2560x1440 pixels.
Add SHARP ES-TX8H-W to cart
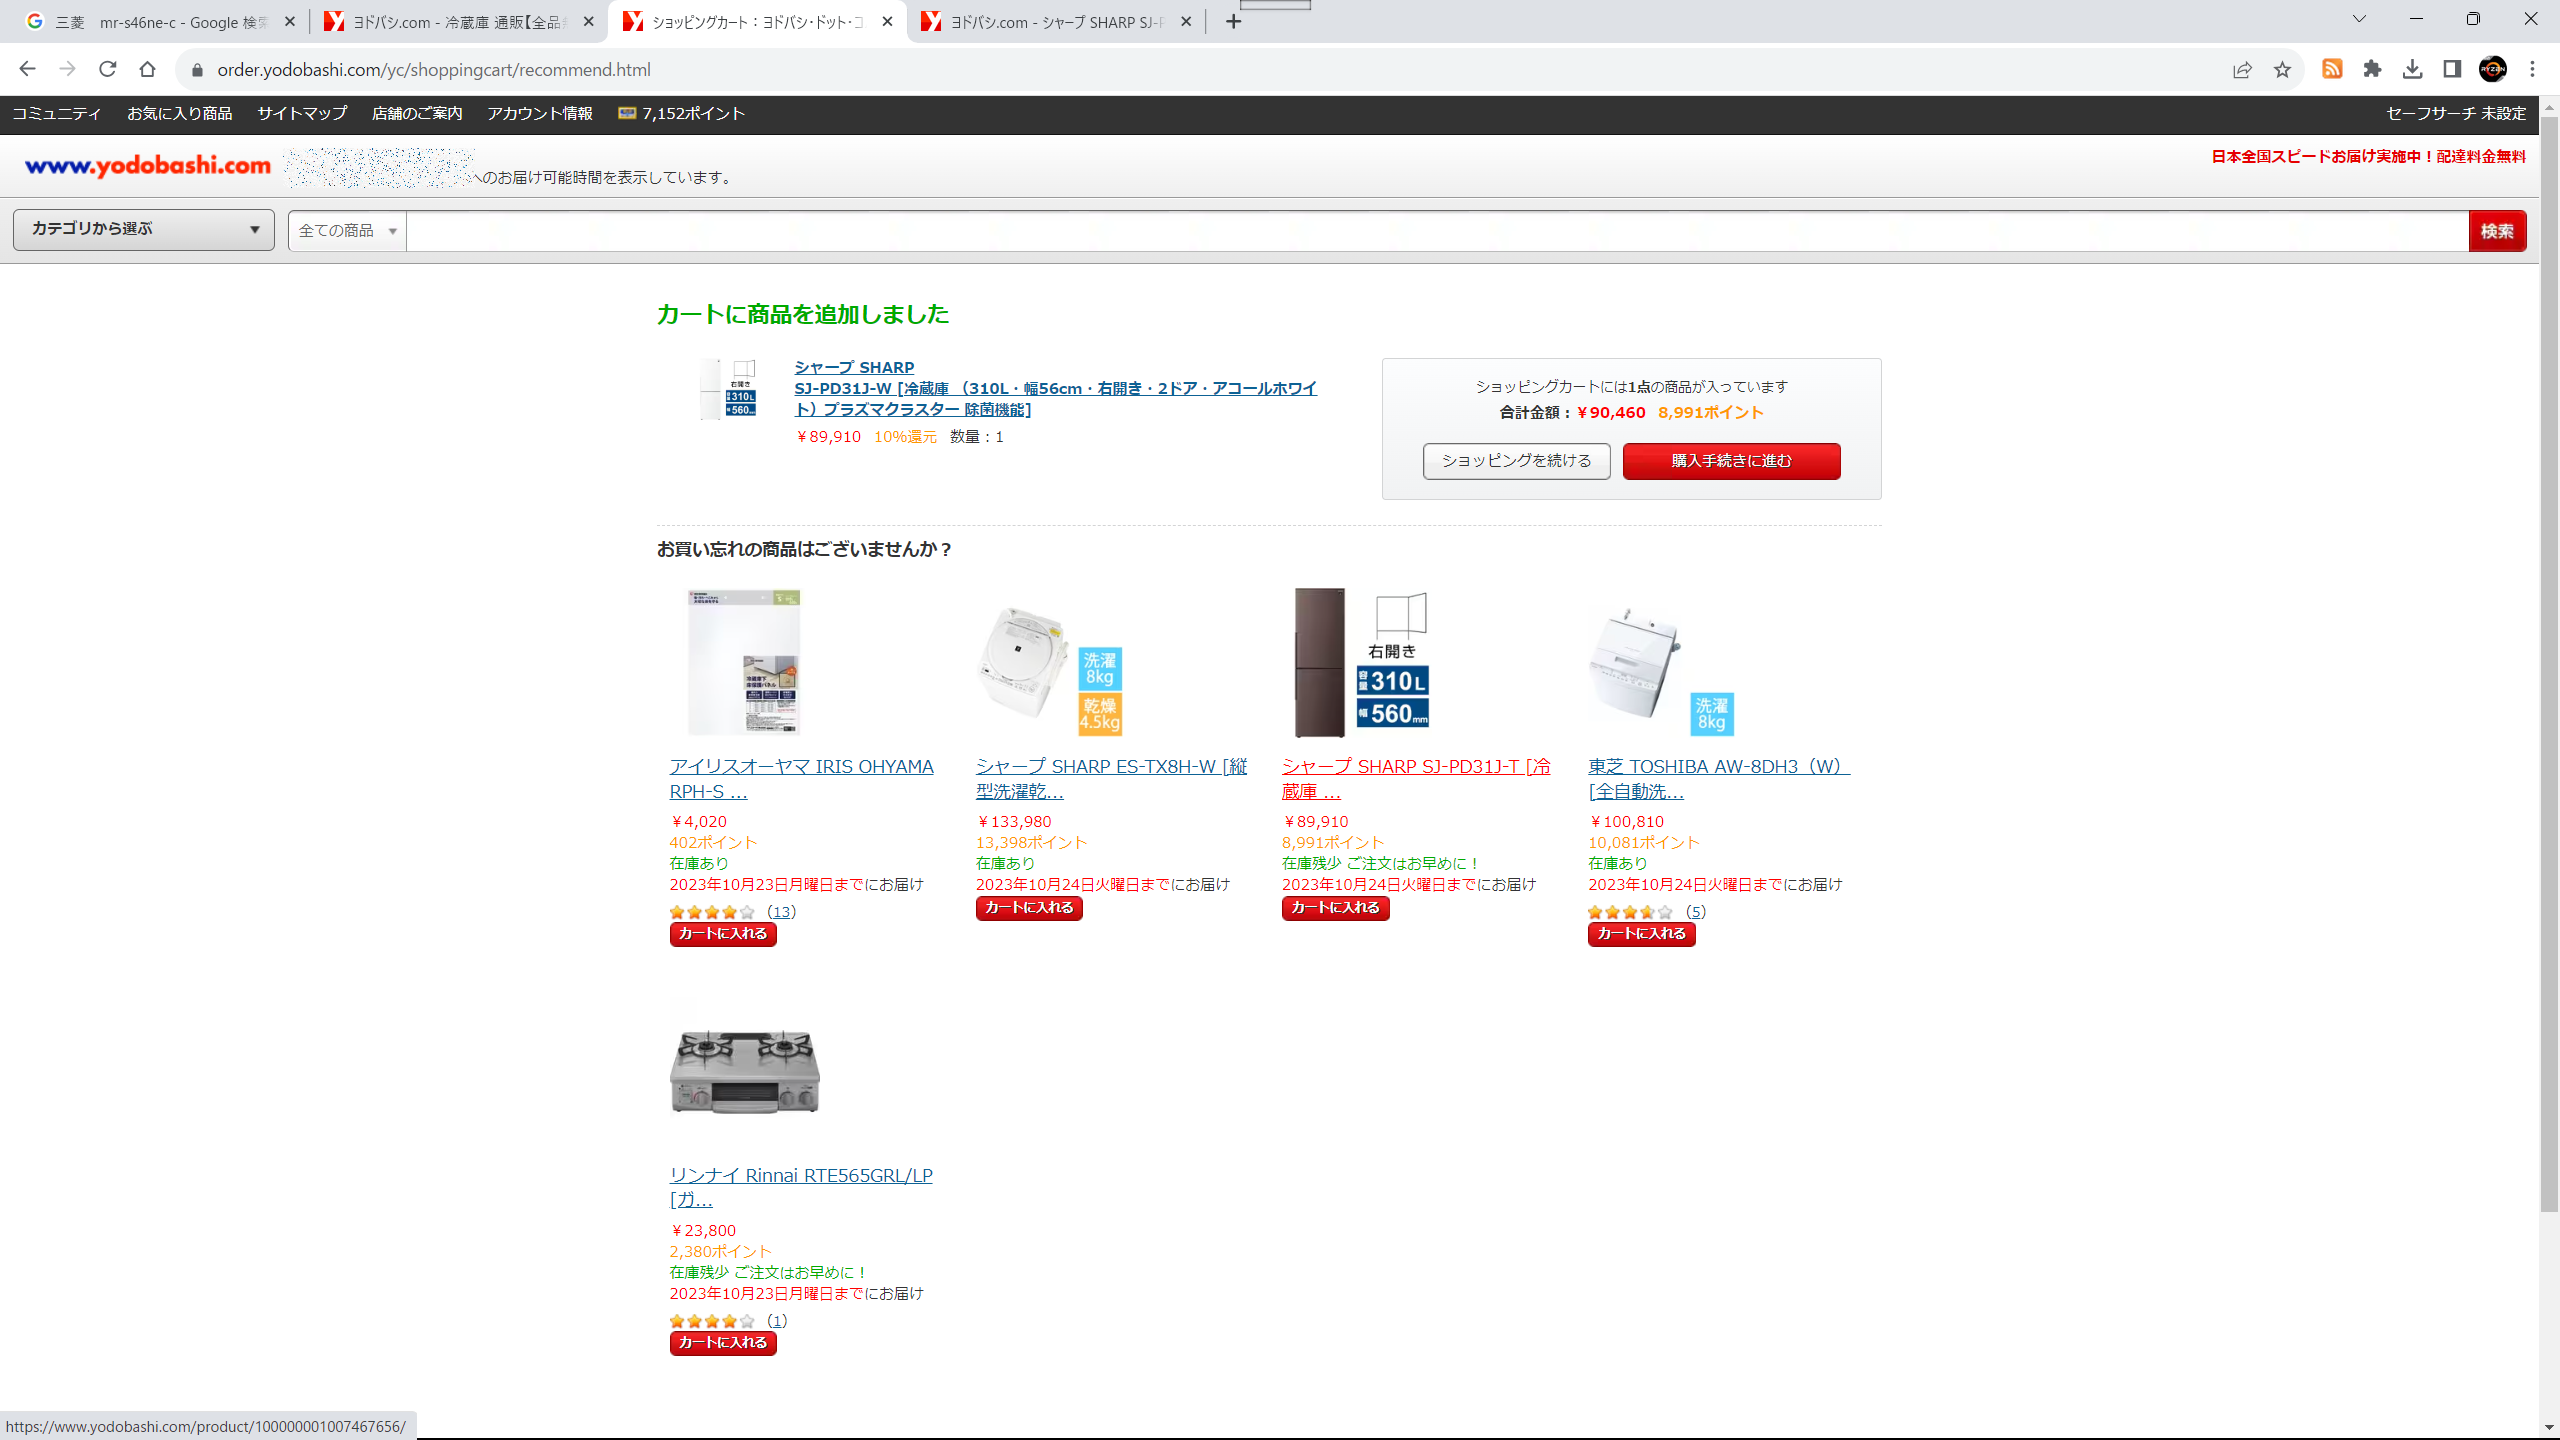click(1029, 908)
